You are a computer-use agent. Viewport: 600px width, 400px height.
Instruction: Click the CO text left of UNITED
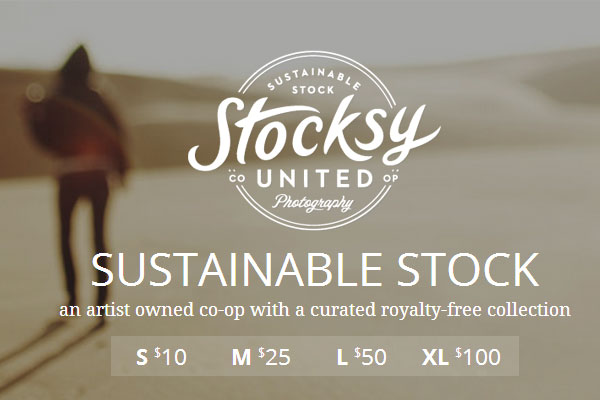tap(238, 180)
